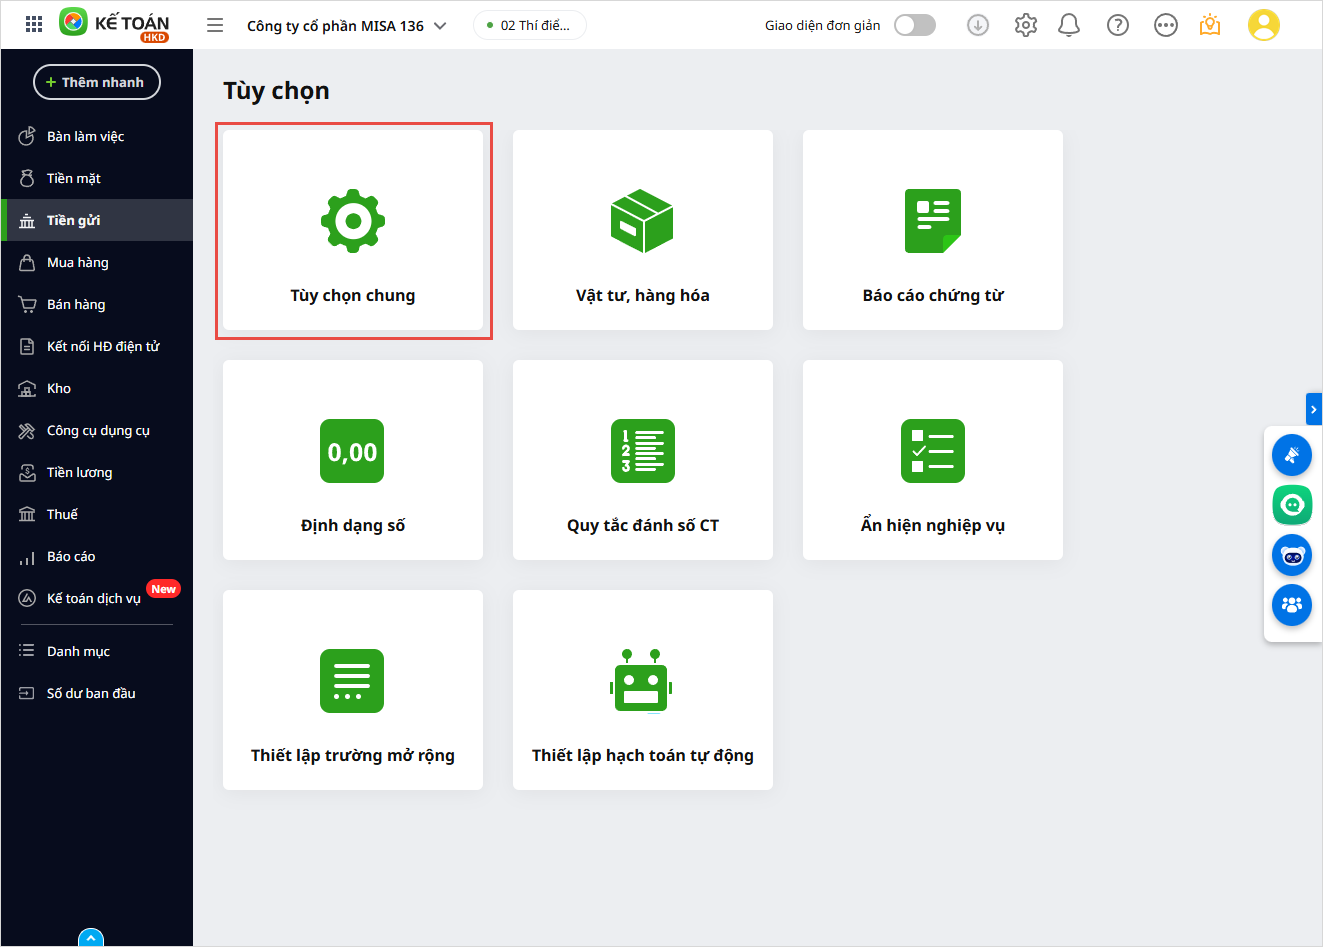Screen dimensions: 1323x947
Task: Click the up chevron at sidebar bottom
Action: (x=91, y=938)
